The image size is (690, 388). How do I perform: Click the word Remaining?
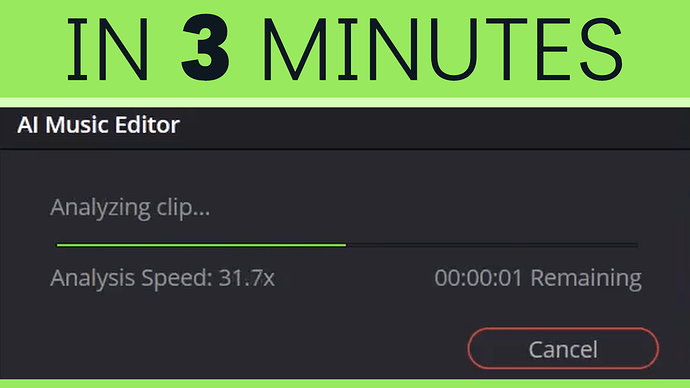pyautogui.click(x=586, y=279)
